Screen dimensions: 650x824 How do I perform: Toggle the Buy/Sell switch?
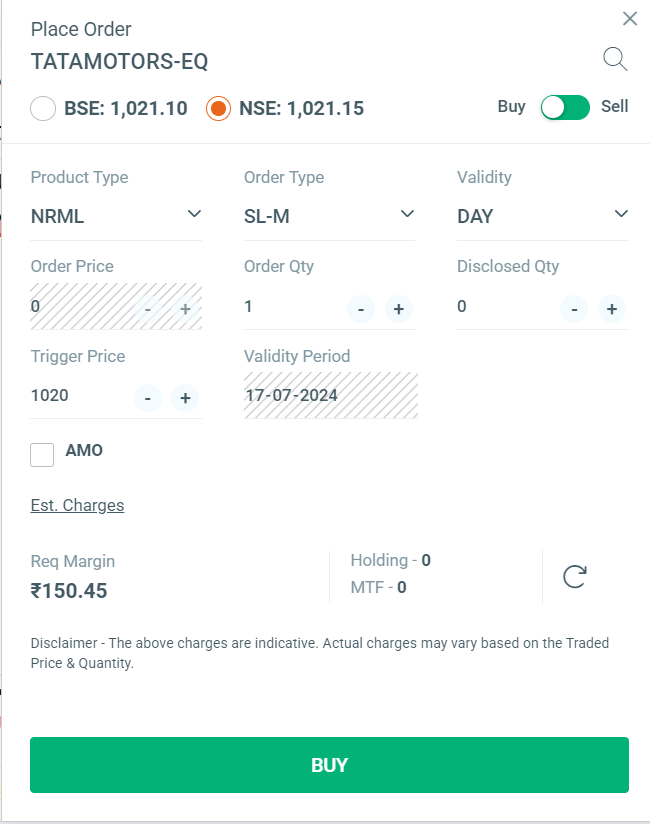(x=565, y=107)
